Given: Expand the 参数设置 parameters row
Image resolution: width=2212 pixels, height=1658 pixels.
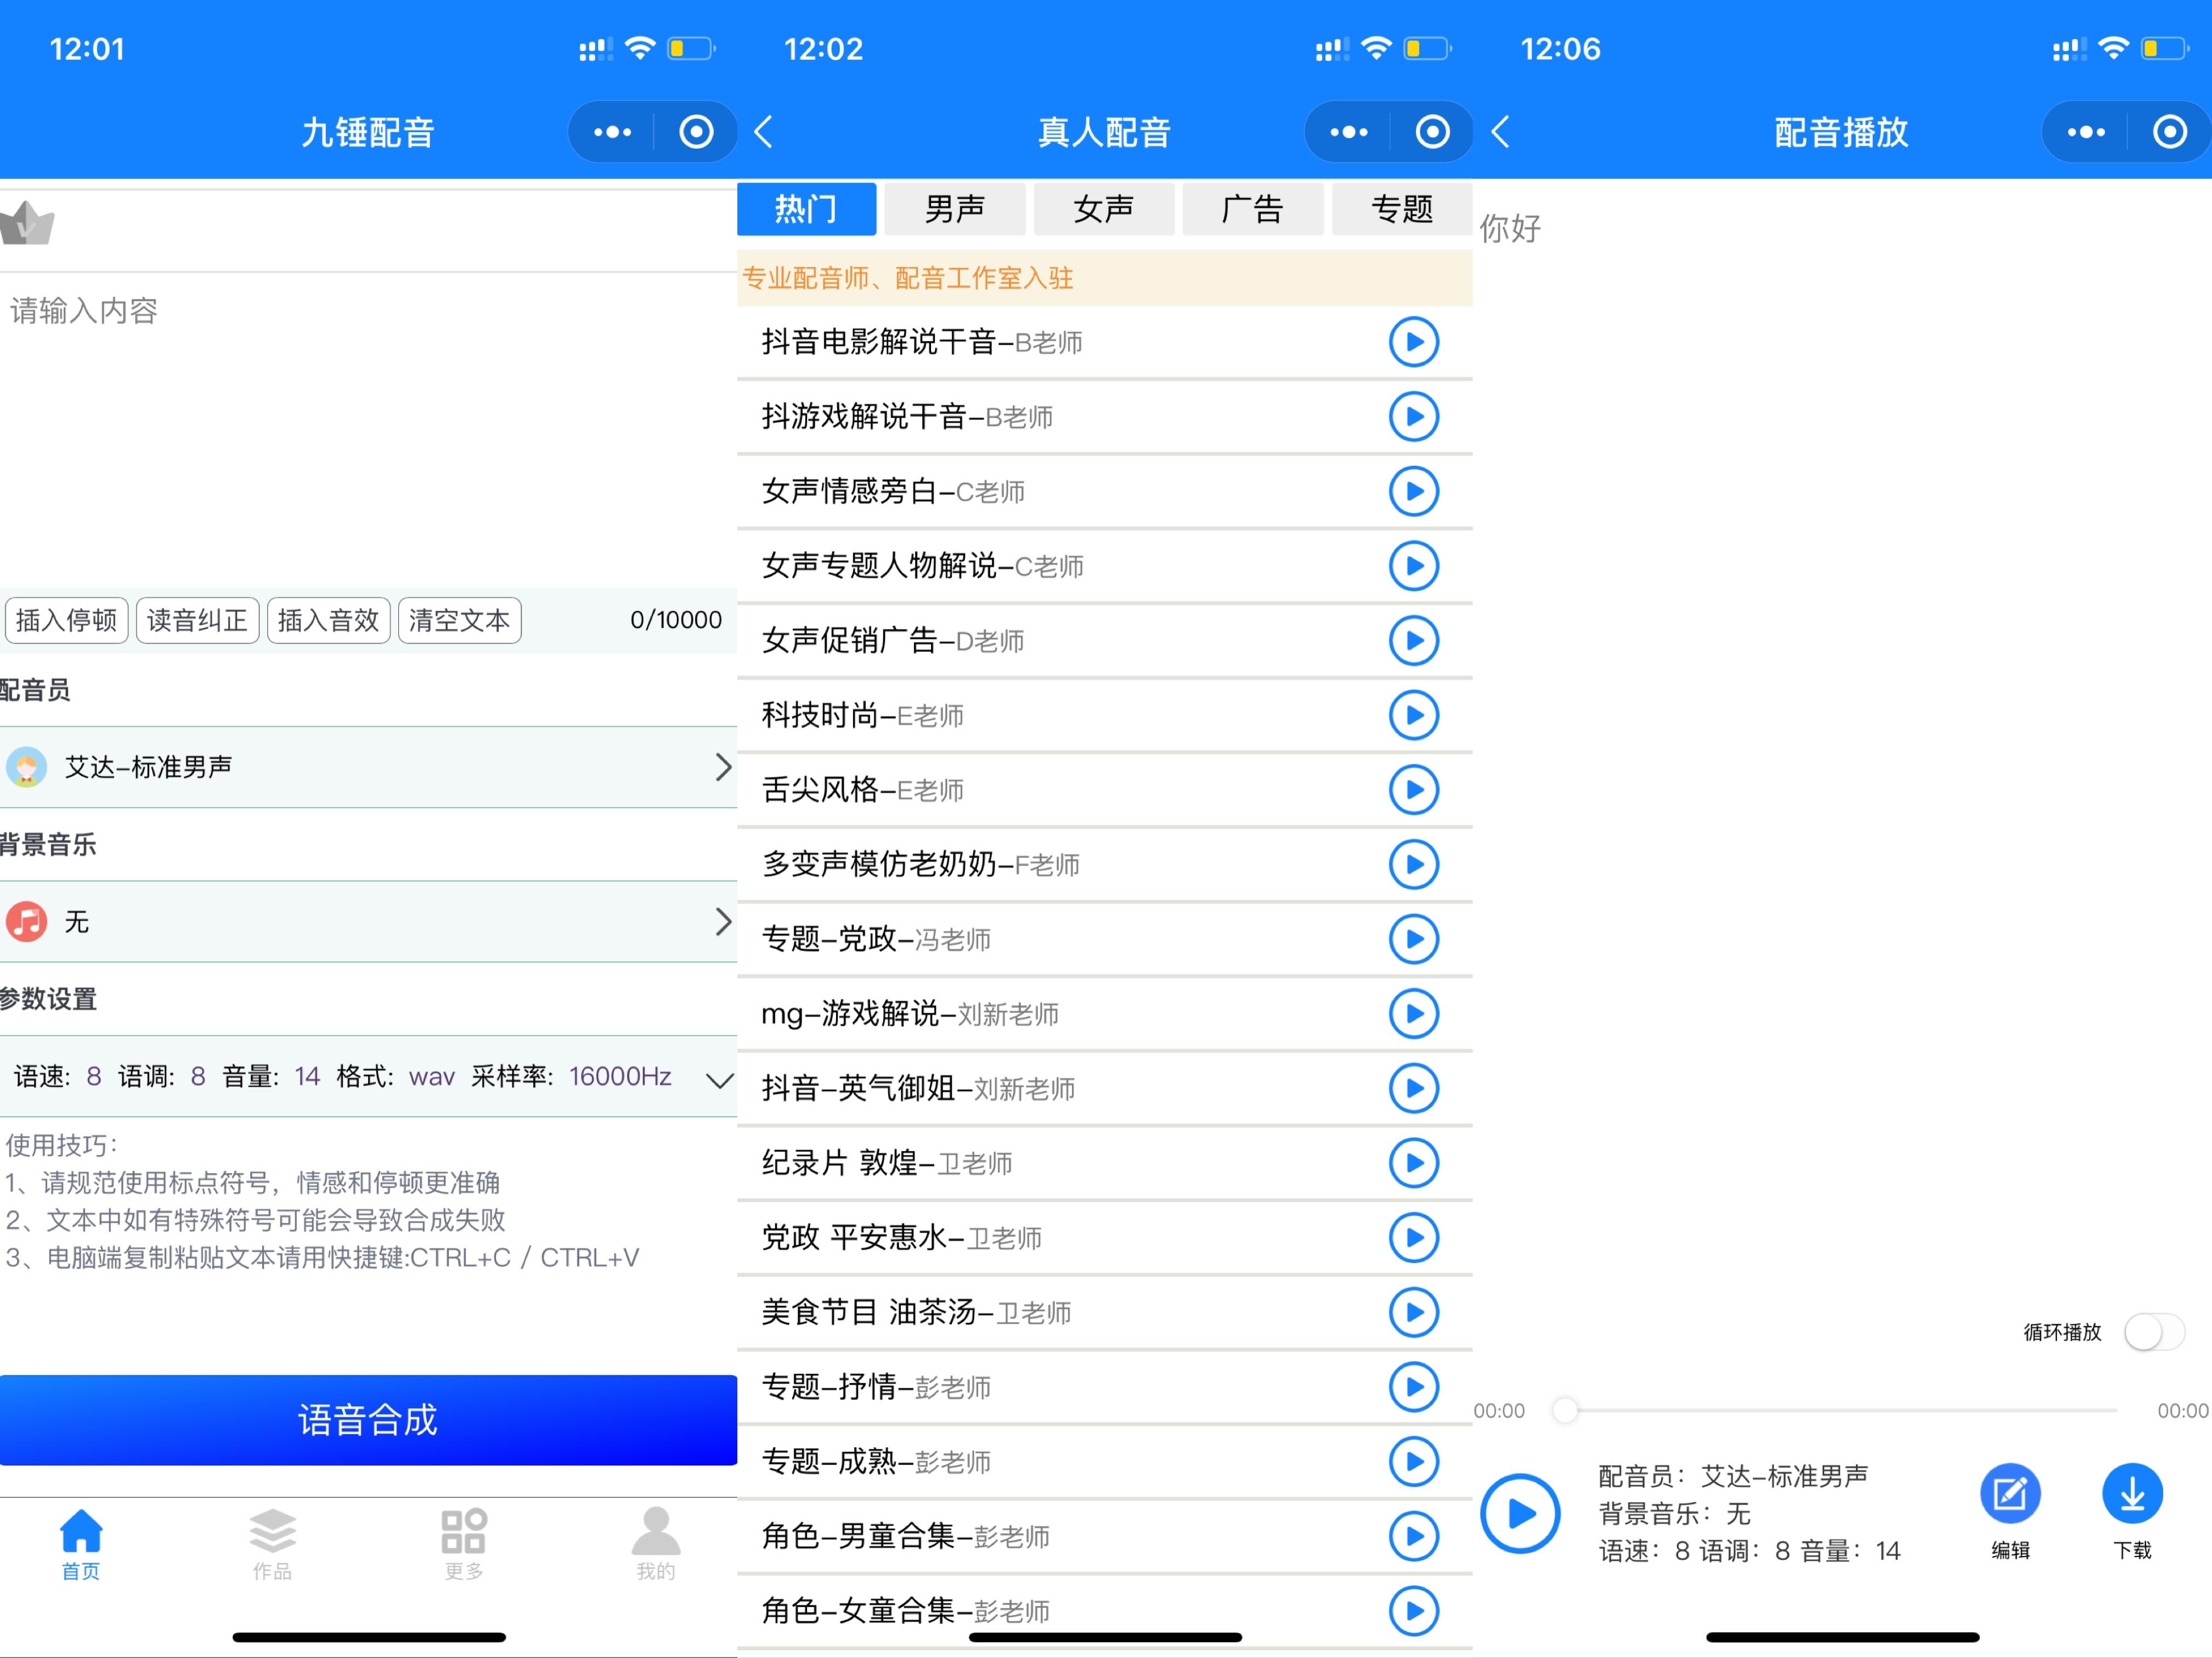Looking at the screenshot, I should tap(368, 1077).
